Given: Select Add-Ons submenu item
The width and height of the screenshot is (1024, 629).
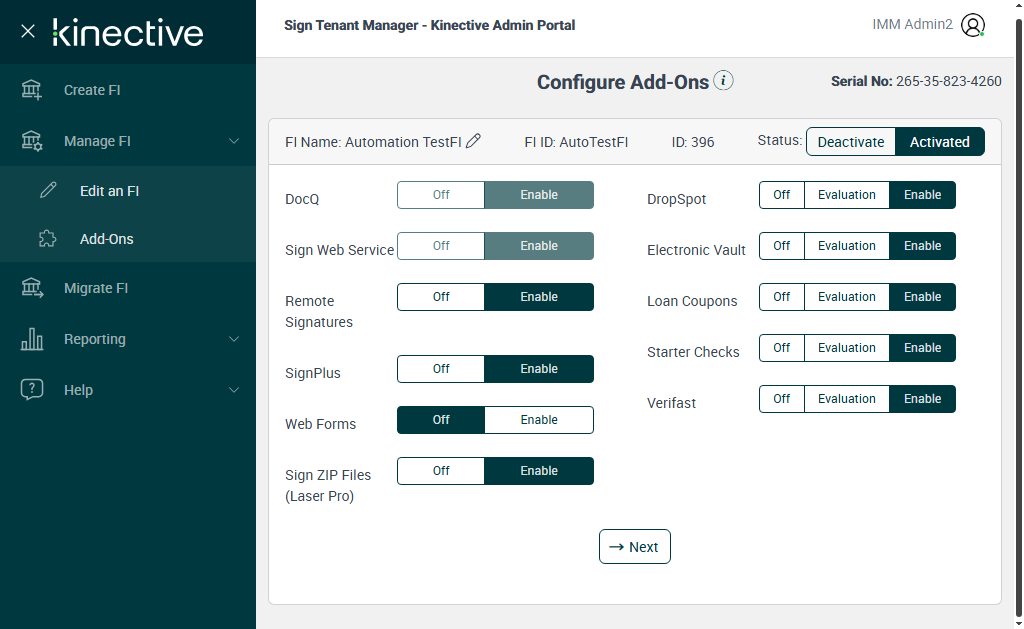Looking at the screenshot, I should point(128,239).
